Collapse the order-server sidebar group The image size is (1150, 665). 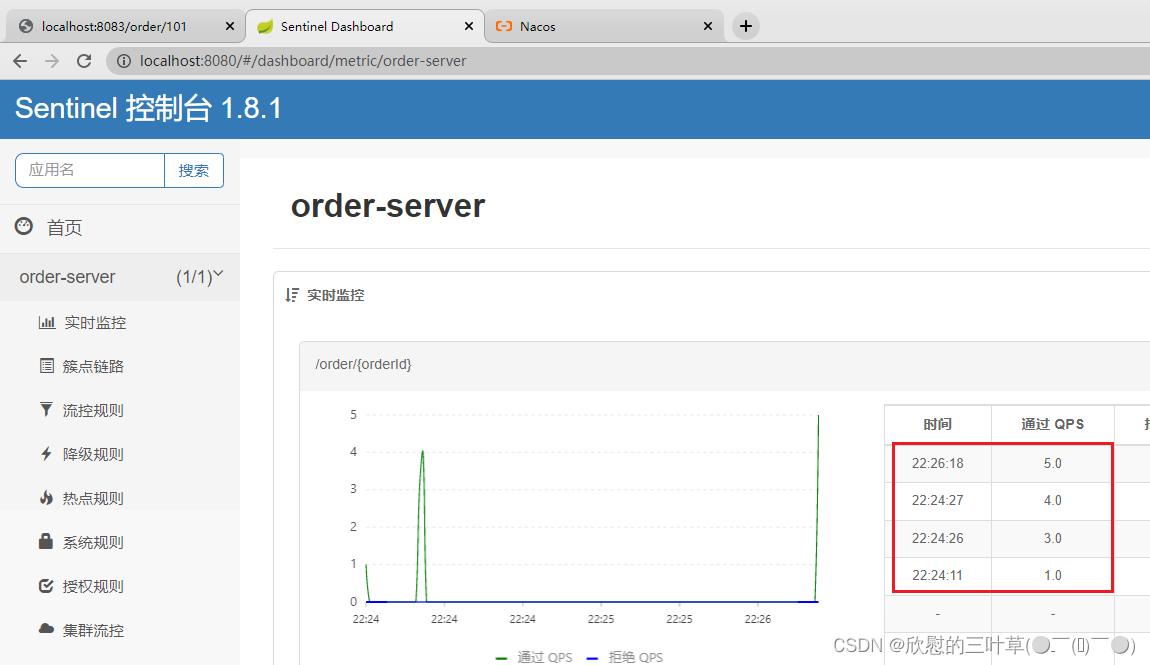coord(120,277)
